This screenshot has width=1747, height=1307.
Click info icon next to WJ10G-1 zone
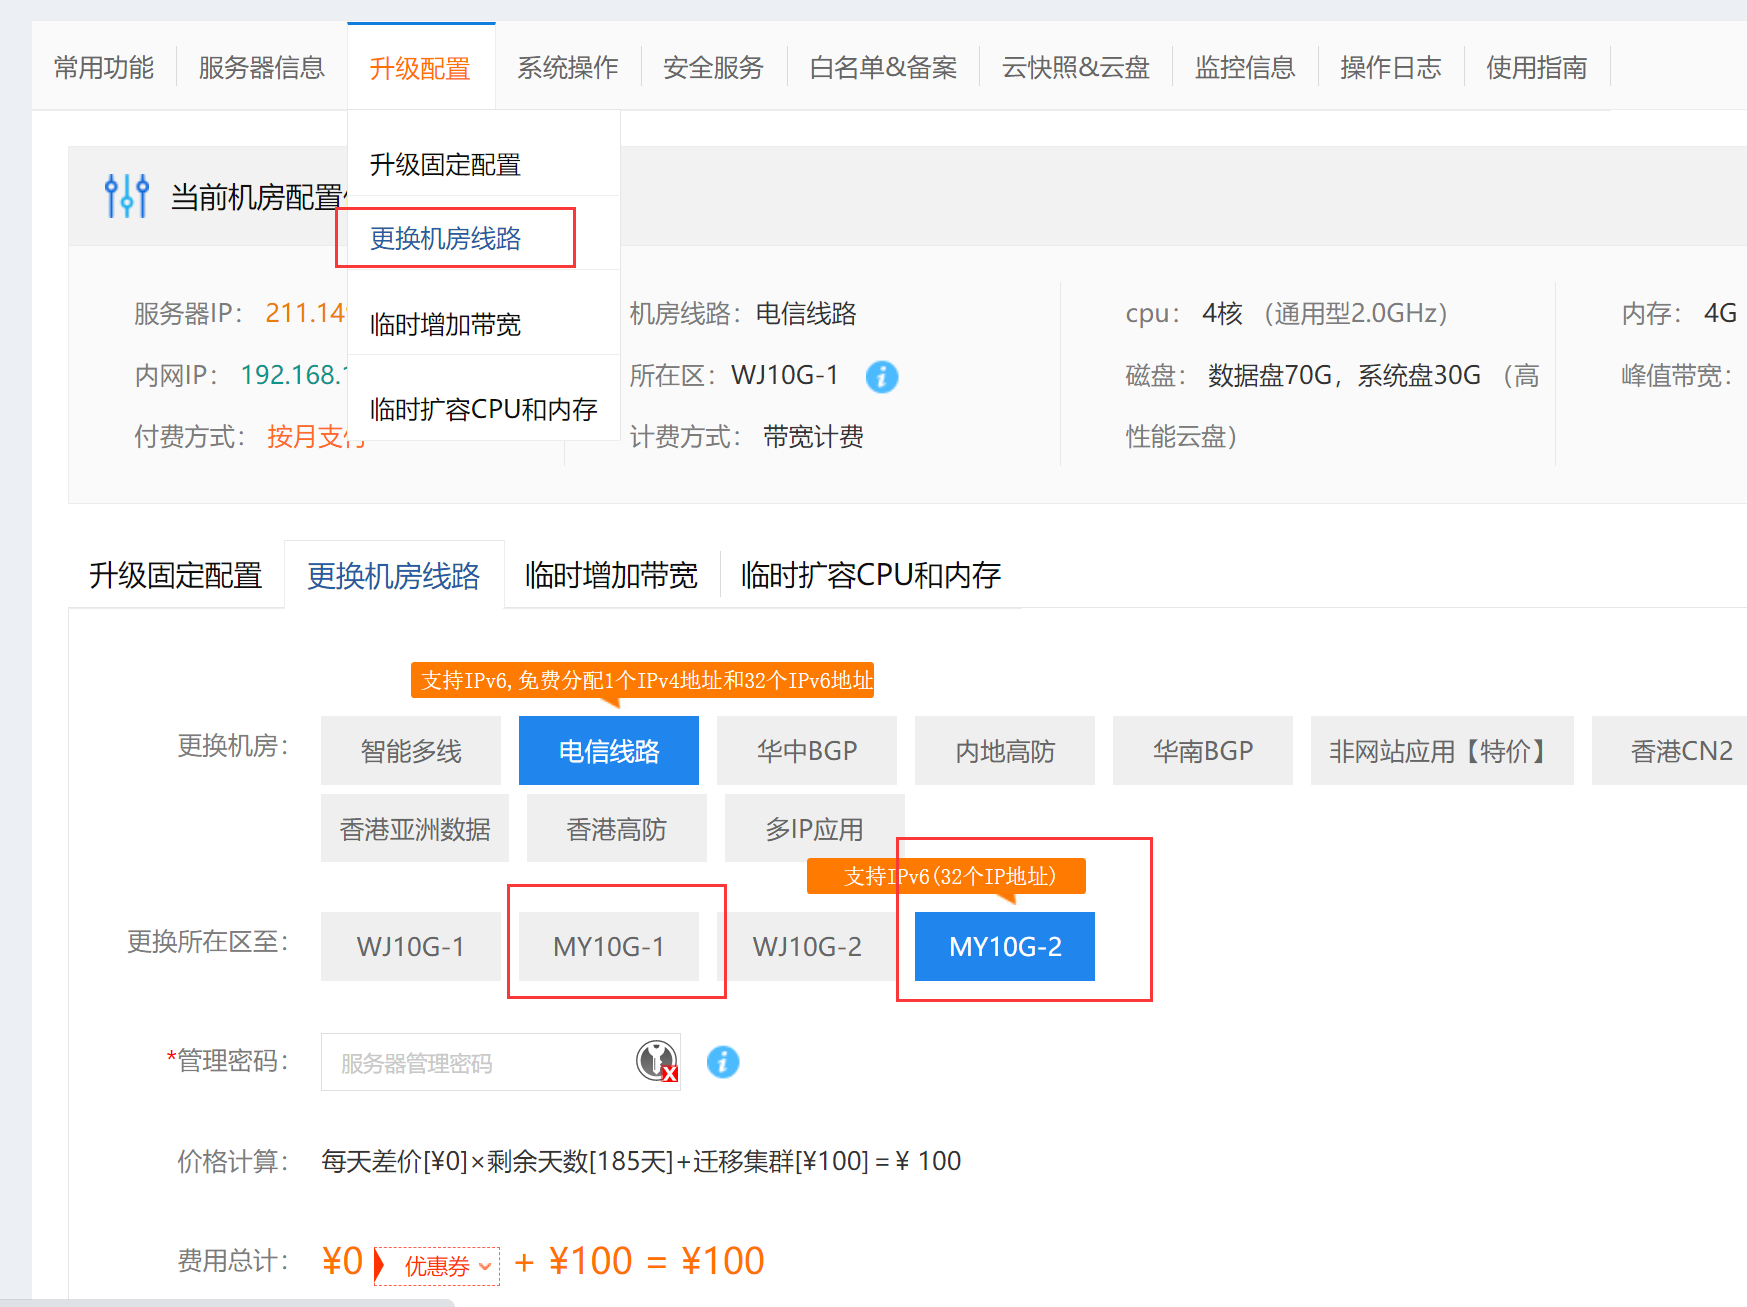click(881, 377)
